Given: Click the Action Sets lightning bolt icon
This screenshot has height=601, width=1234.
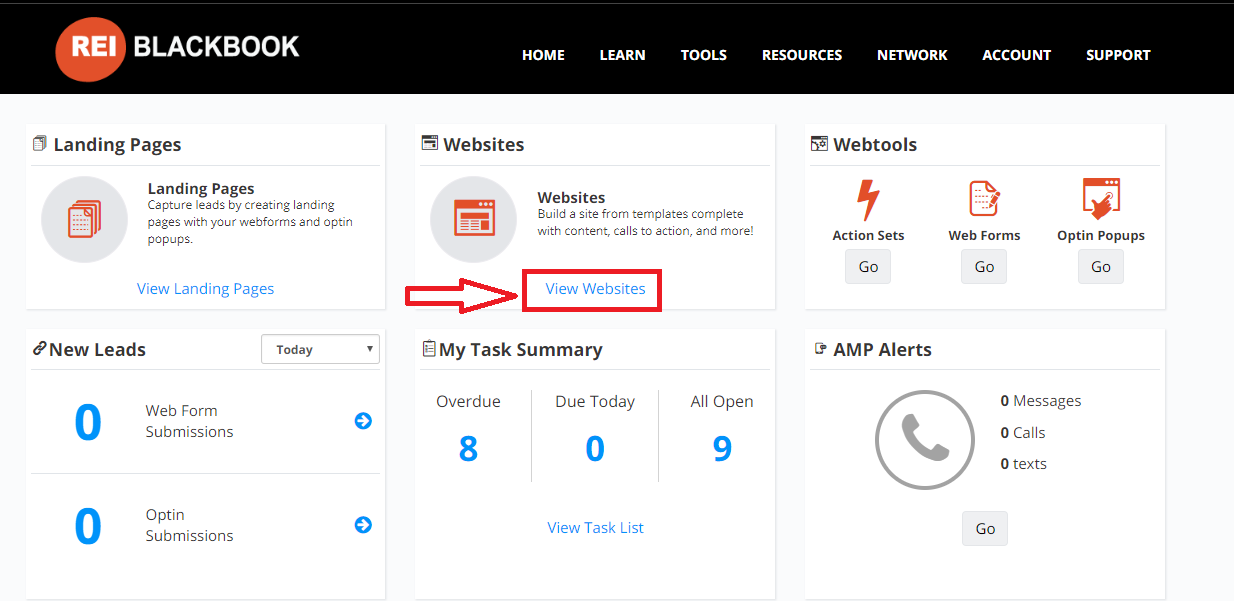Looking at the screenshot, I should tap(868, 200).
